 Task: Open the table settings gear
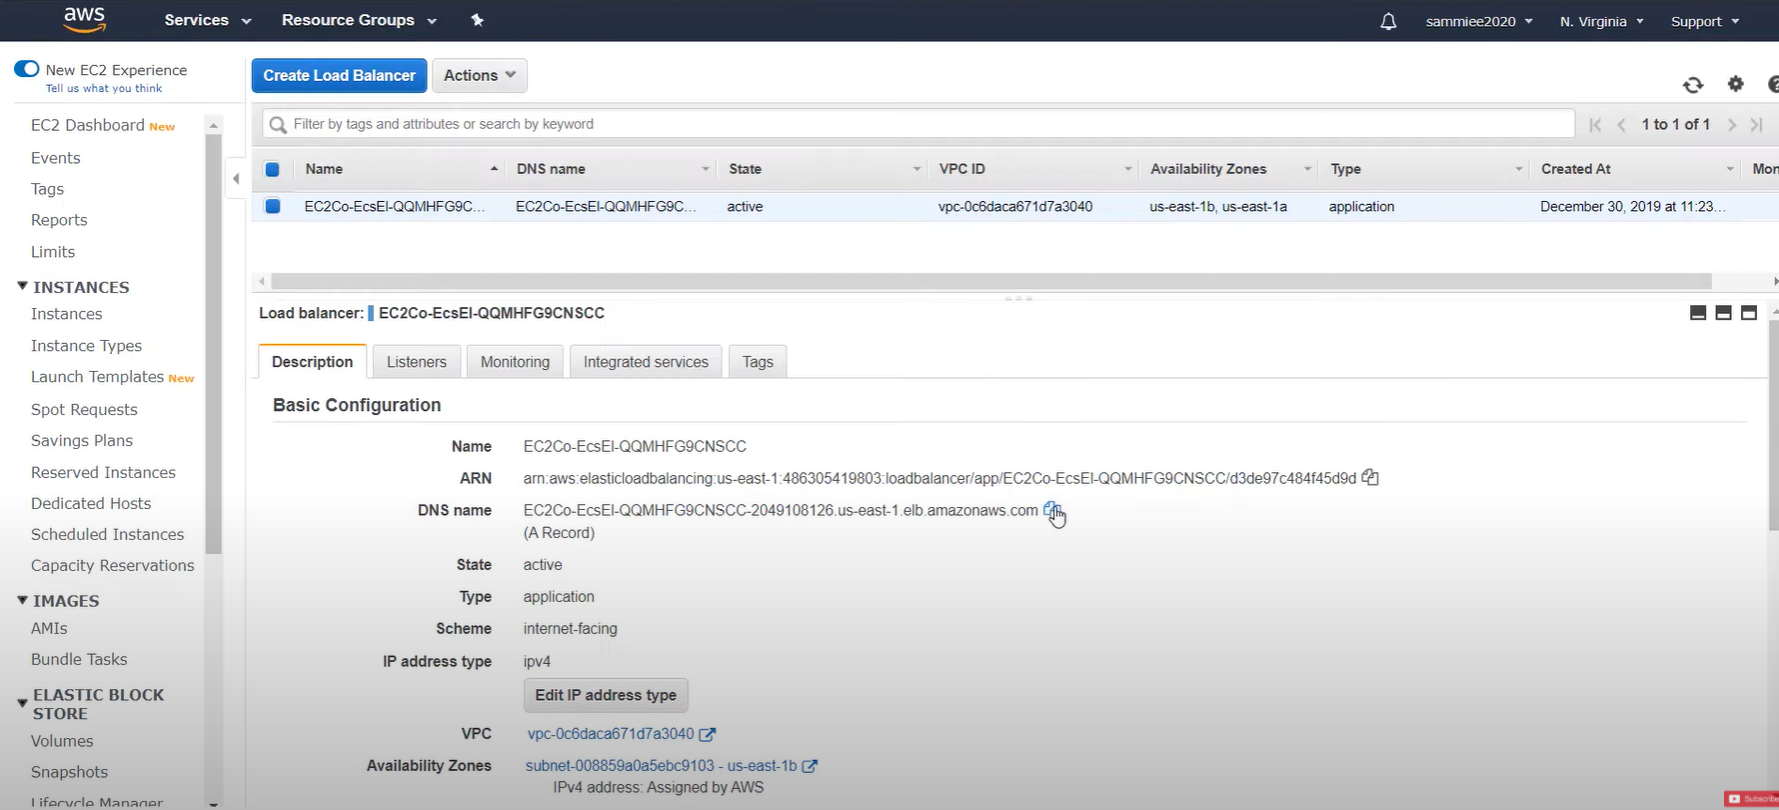pyautogui.click(x=1735, y=84)
